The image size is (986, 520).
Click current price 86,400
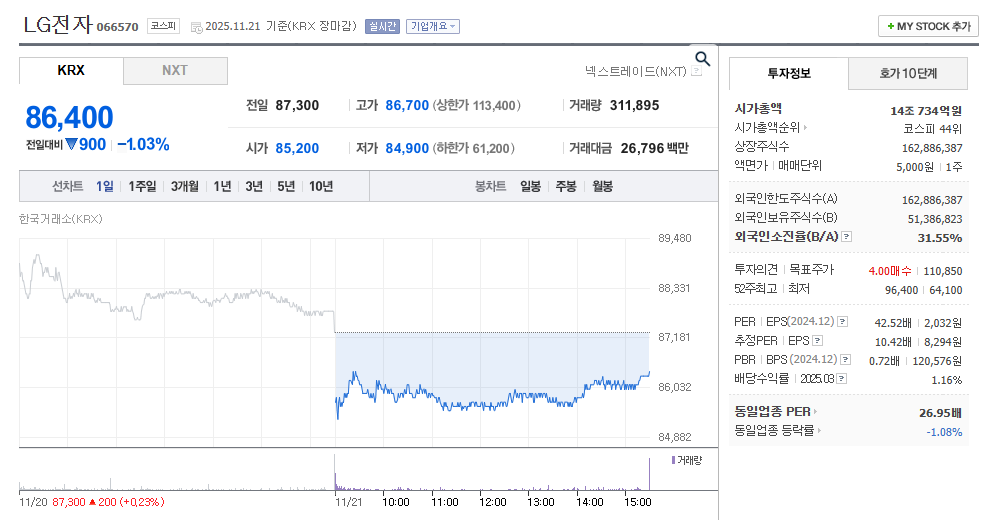pos(69,118)
